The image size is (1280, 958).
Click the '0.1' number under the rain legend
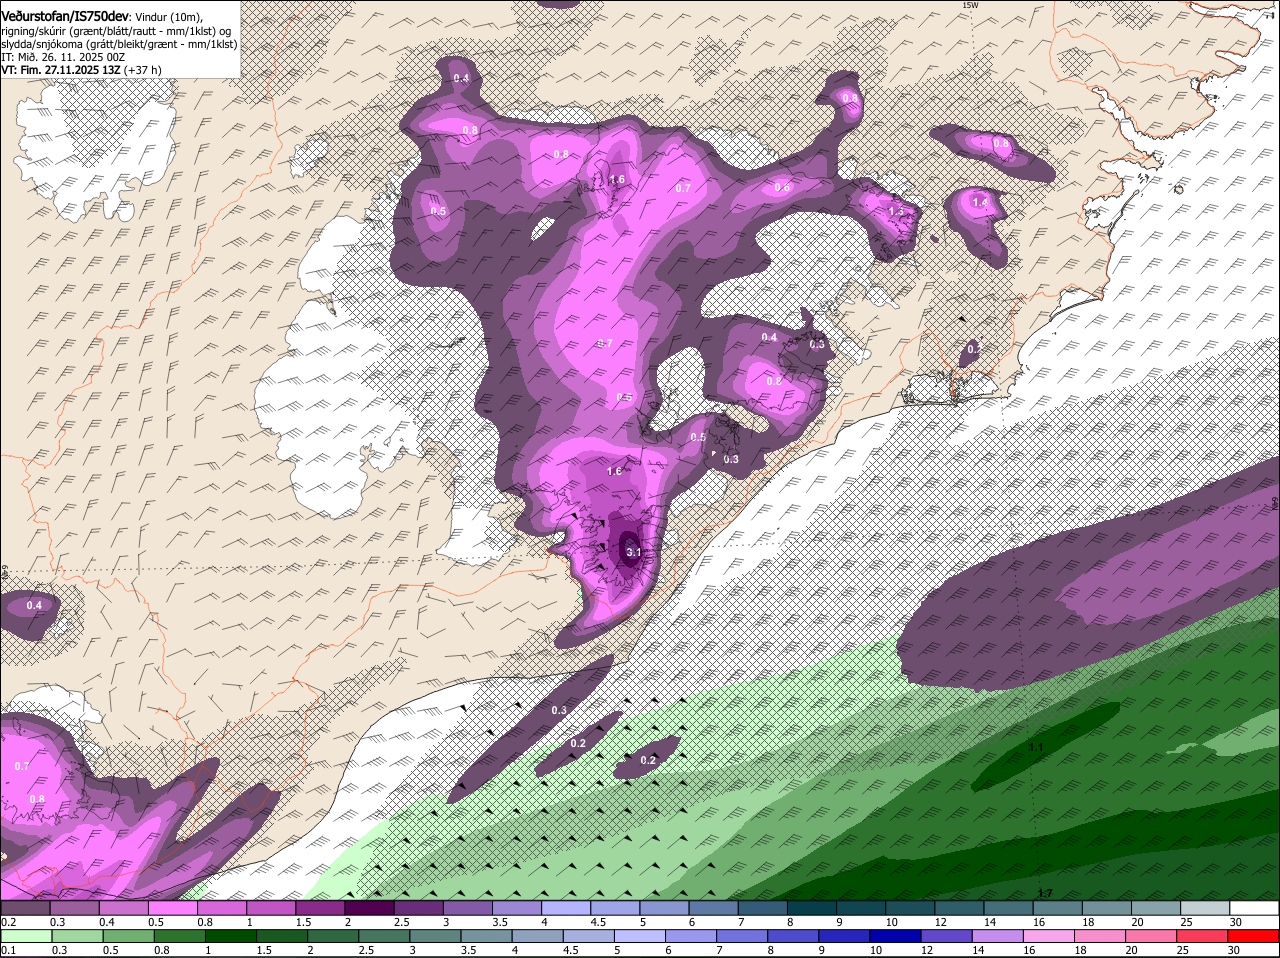tap(9, 950)
